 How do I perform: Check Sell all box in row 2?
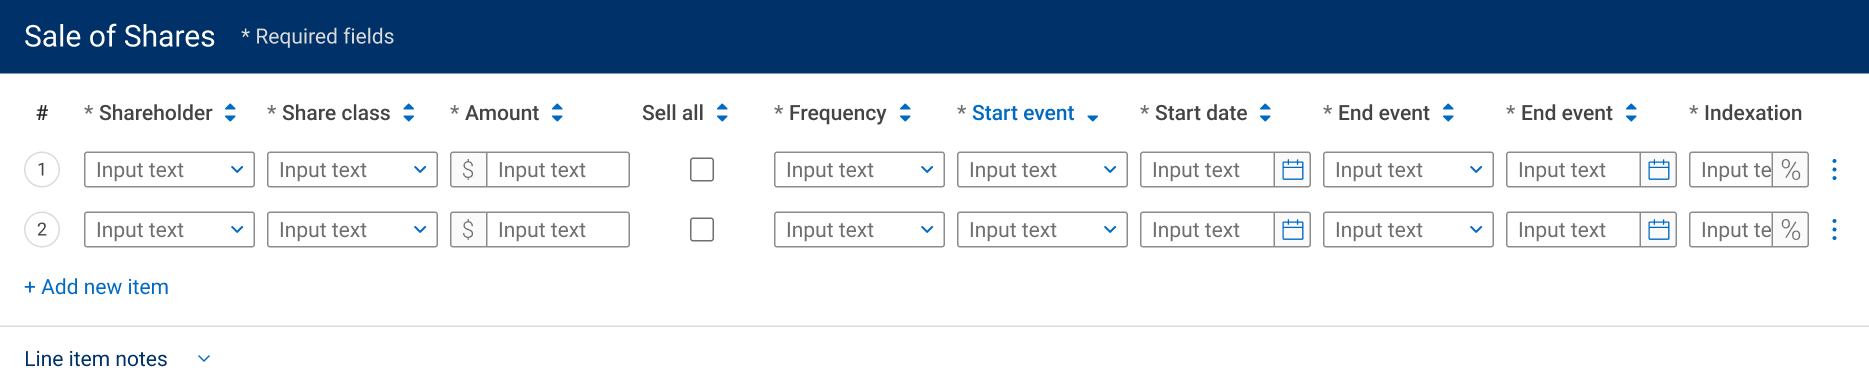tap(702, 230)
